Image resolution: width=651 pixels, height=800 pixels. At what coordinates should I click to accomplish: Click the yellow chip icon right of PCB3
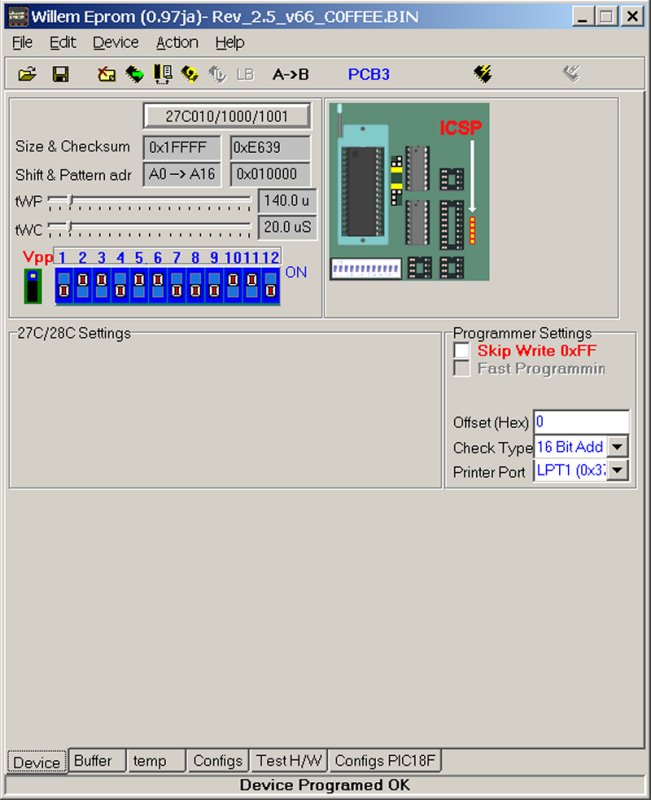483,74
